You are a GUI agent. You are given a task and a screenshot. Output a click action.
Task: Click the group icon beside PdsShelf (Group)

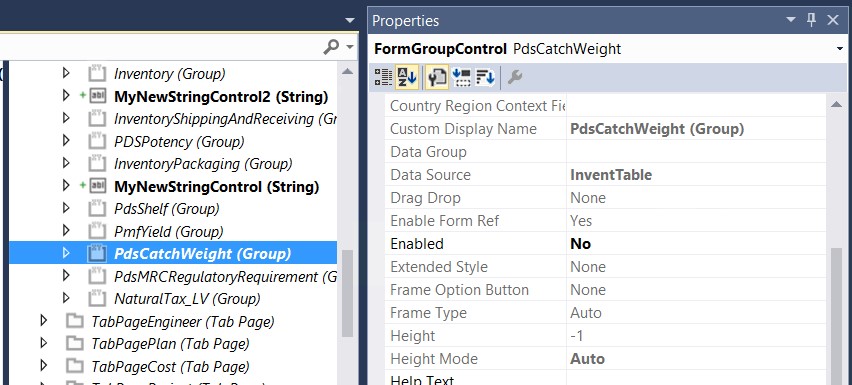[97, 209]
